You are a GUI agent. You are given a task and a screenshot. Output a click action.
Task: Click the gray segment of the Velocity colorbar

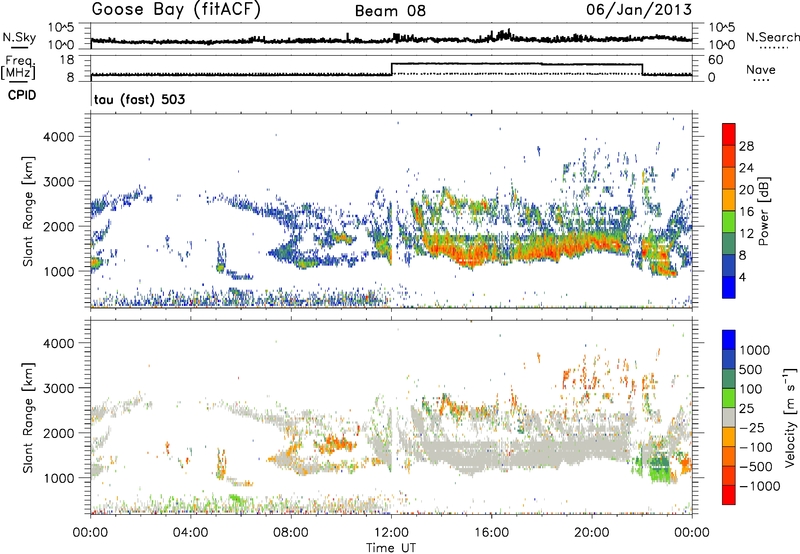point(729,417)
